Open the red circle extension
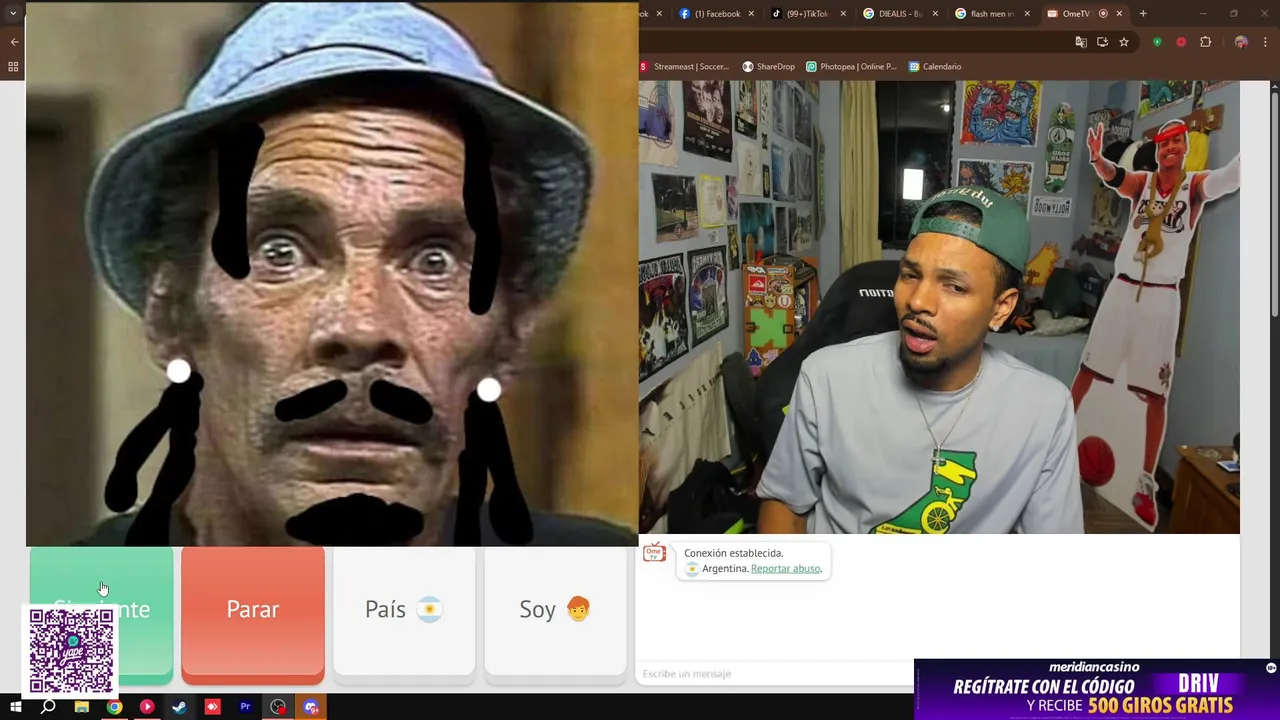Screen dimensions: 1280x720 click(1181, 42)
